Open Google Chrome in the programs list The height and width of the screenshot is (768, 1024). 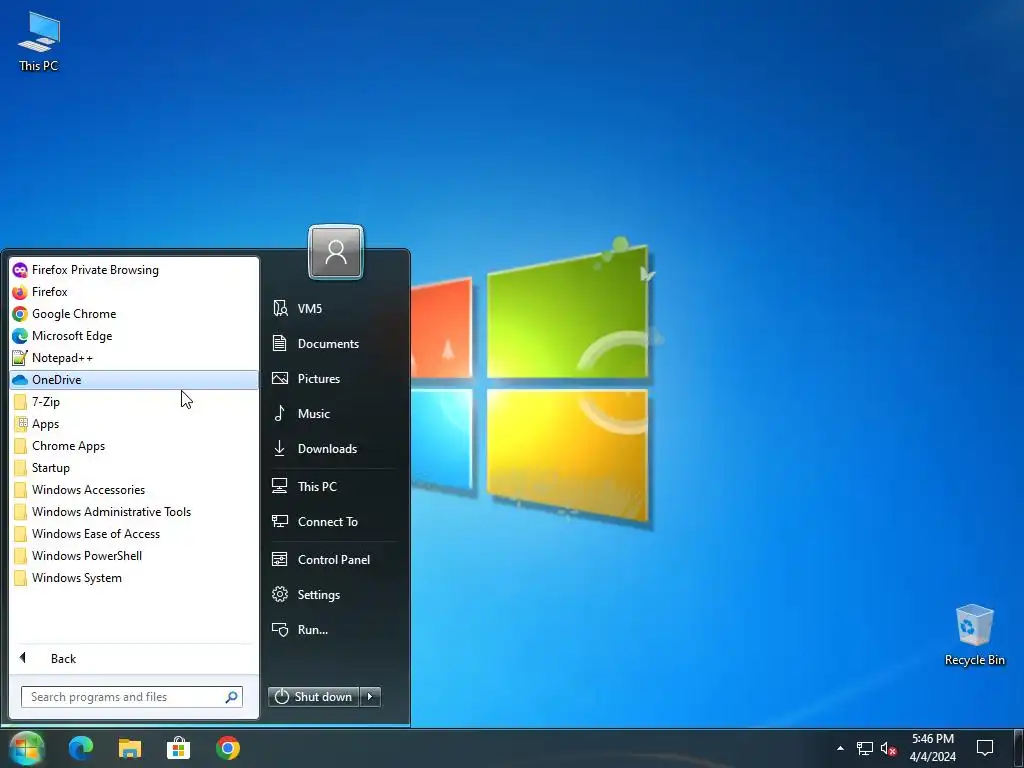point(134,314)
